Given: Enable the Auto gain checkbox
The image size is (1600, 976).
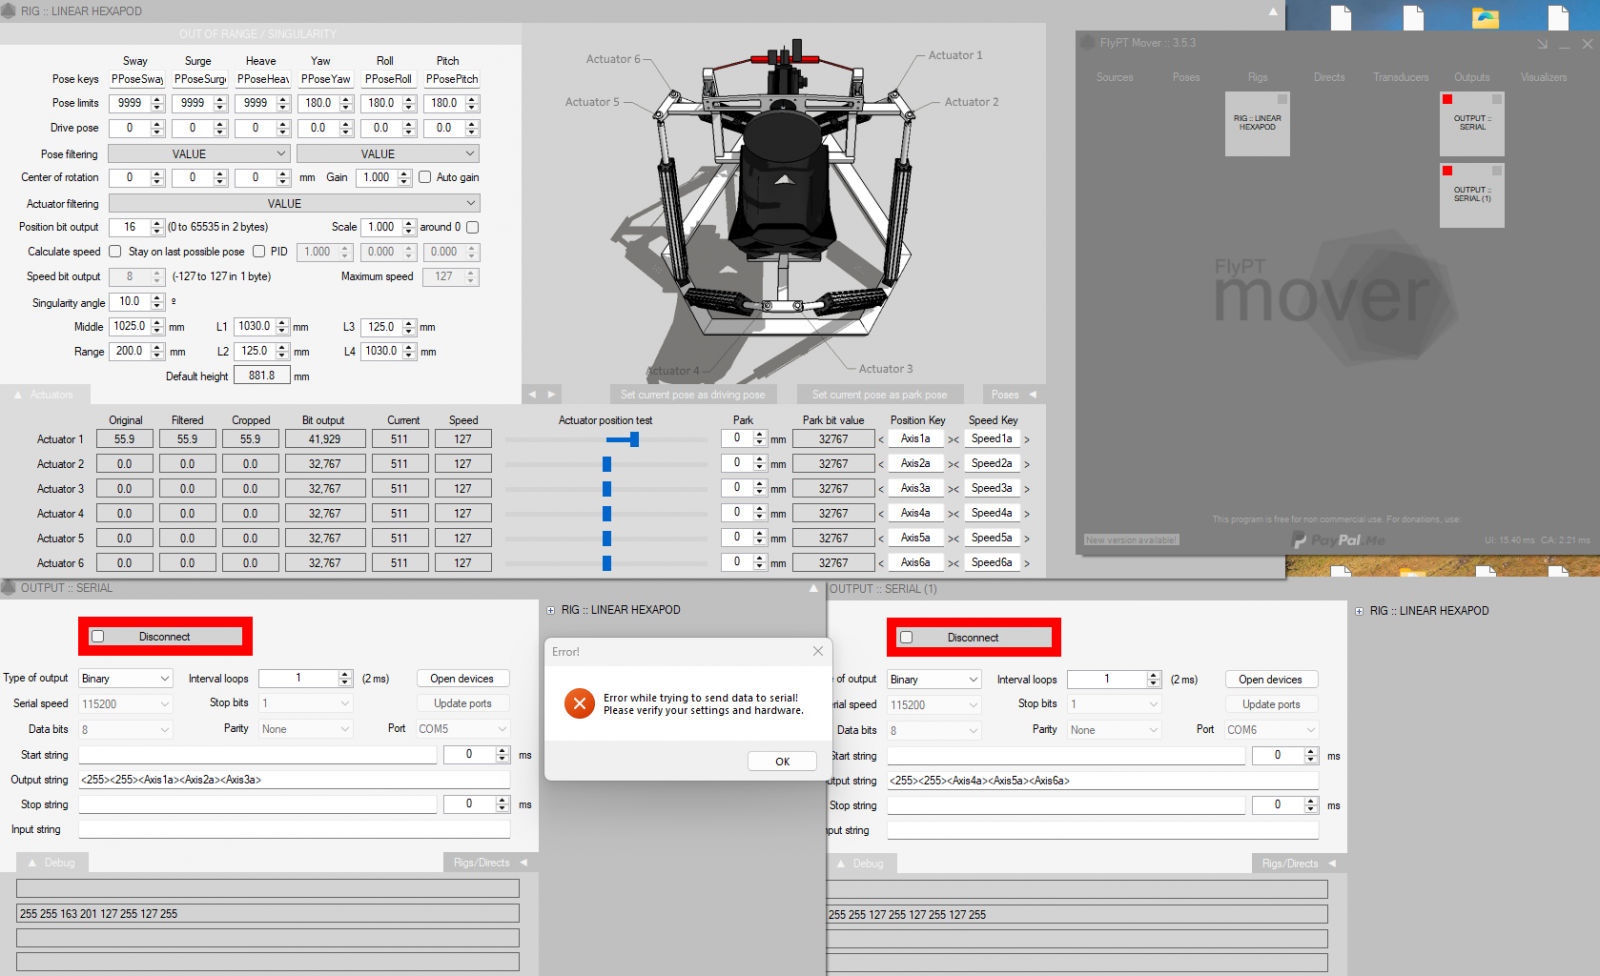Looking at the screenshot, I should [425, 177].
